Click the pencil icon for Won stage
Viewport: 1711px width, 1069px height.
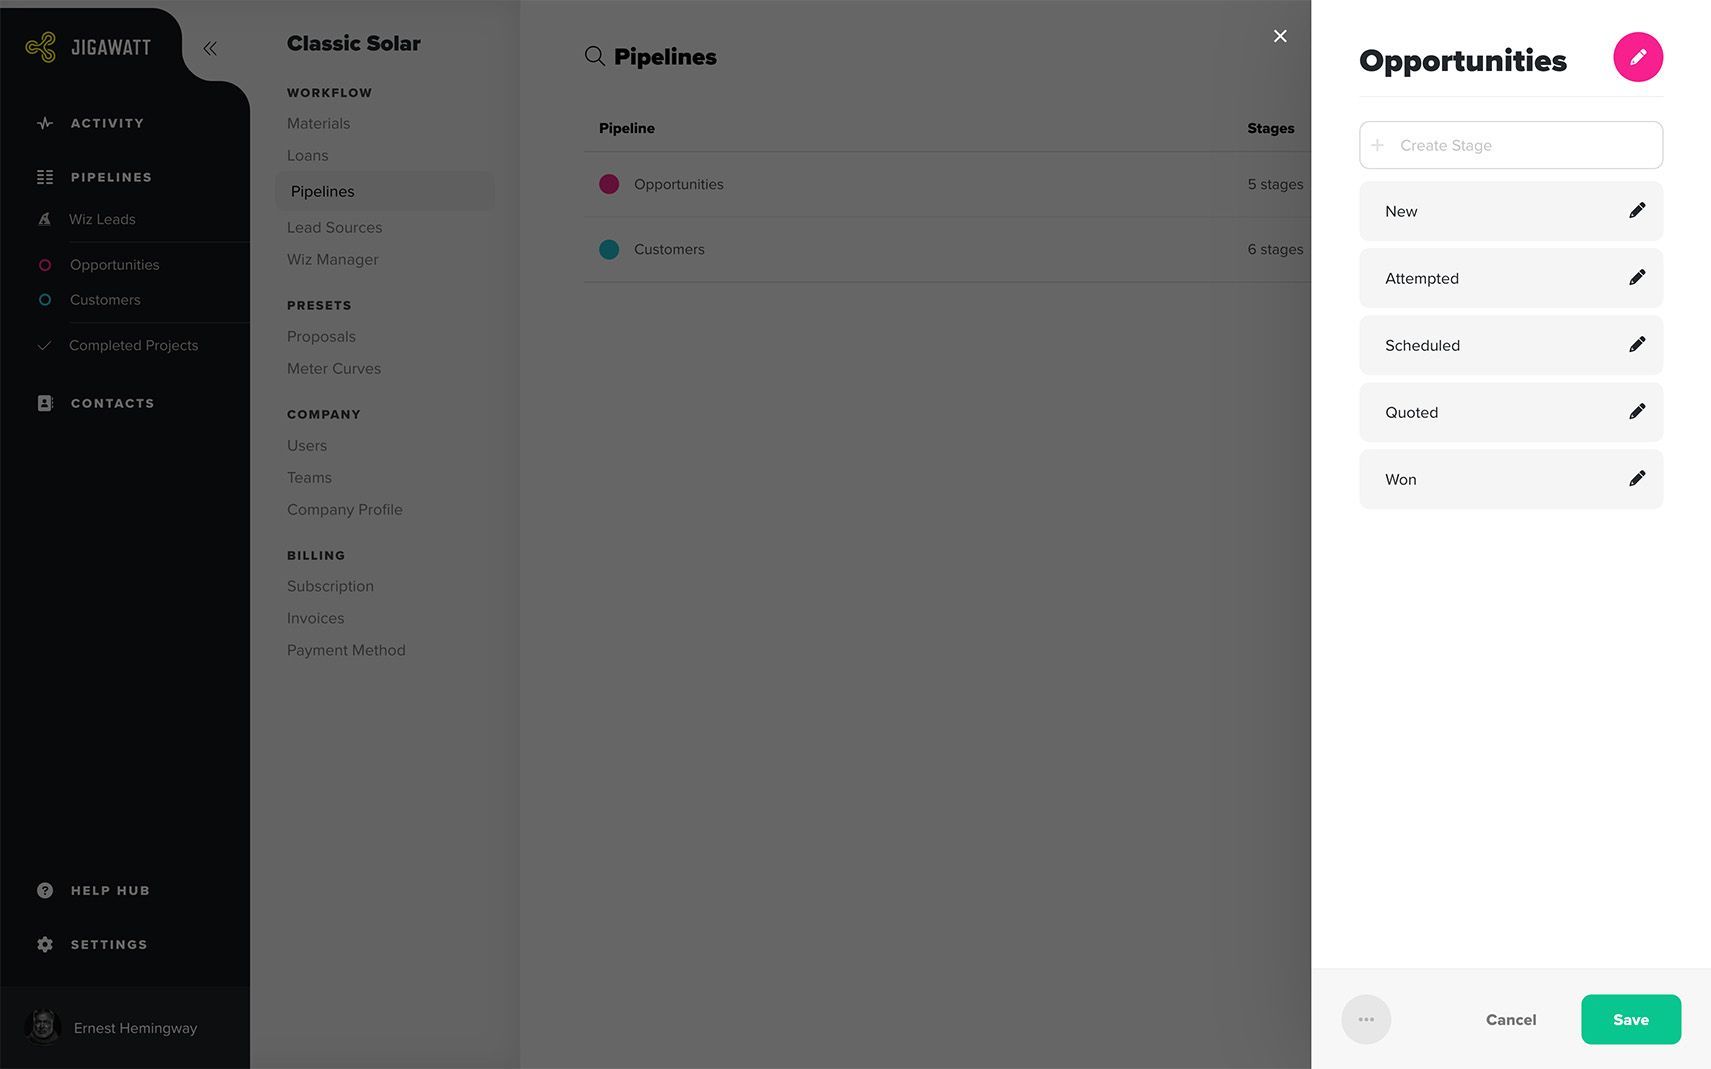click(1636, 479)
